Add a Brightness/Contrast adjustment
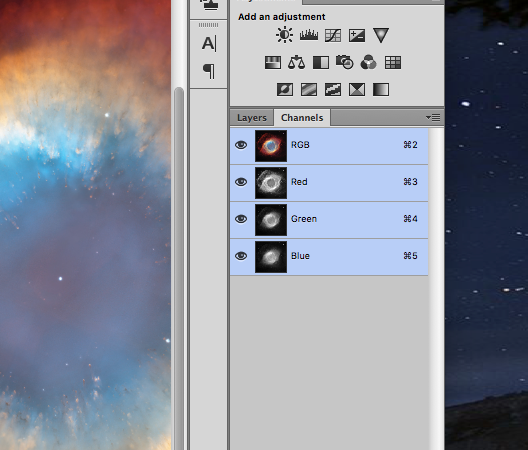The width and height of the screenshot is (528, 450). click(x=285, y=35)
